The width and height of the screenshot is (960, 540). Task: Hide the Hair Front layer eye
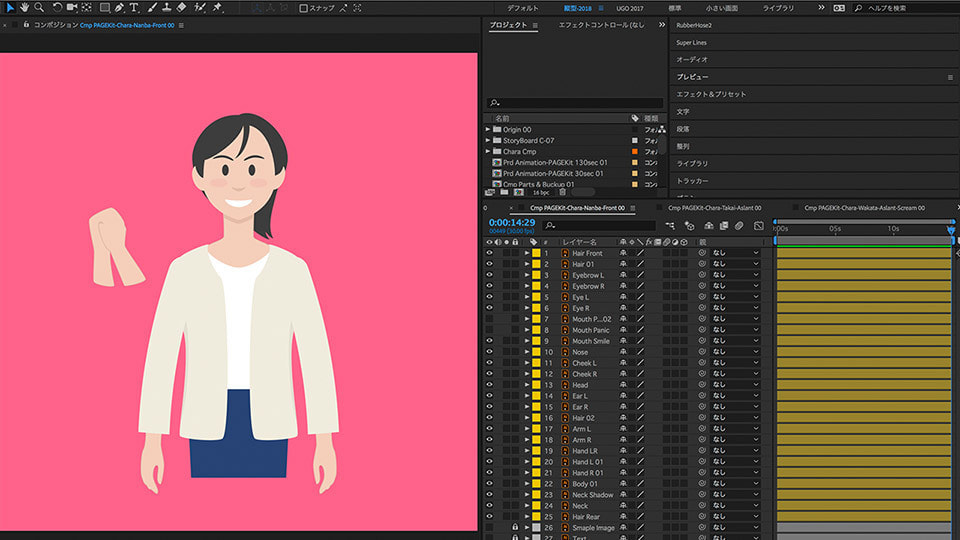click(489, 253)
